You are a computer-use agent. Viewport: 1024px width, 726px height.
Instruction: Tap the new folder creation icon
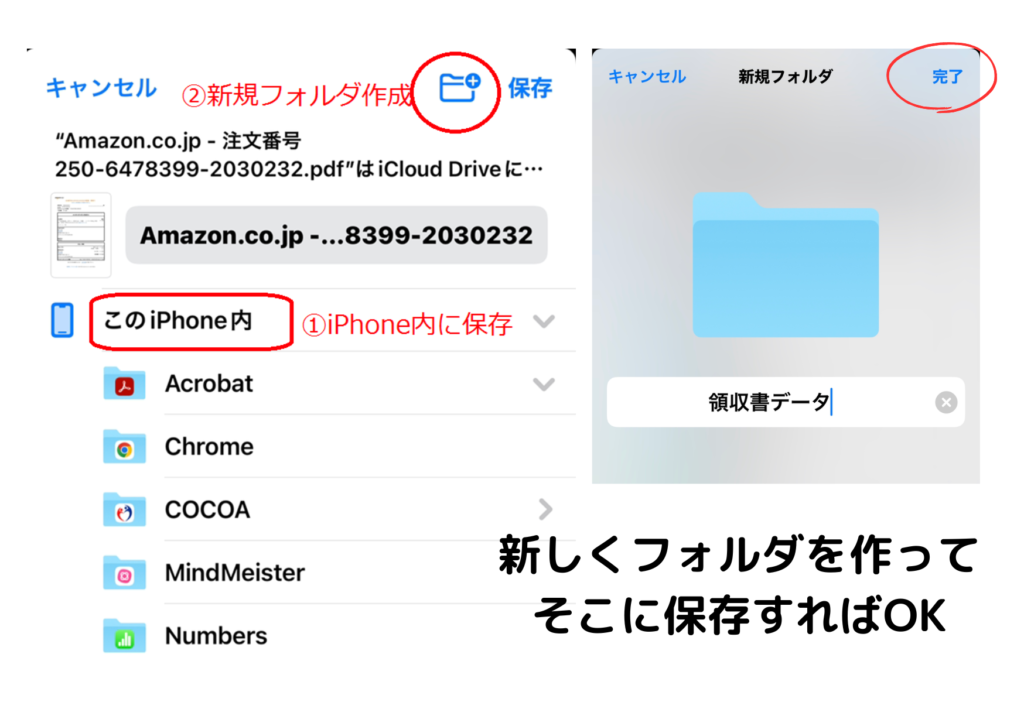pyautogui.click(x=460, y=87)
